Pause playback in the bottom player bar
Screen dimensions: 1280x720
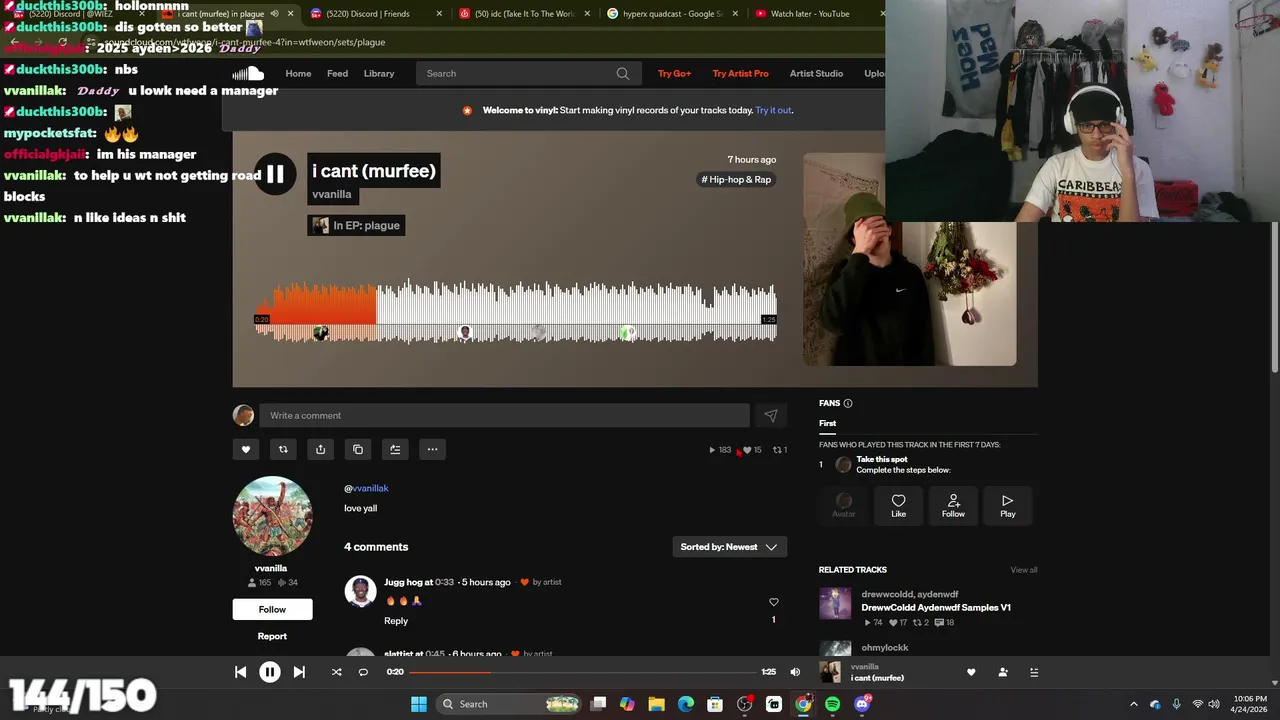click(270, 672)
